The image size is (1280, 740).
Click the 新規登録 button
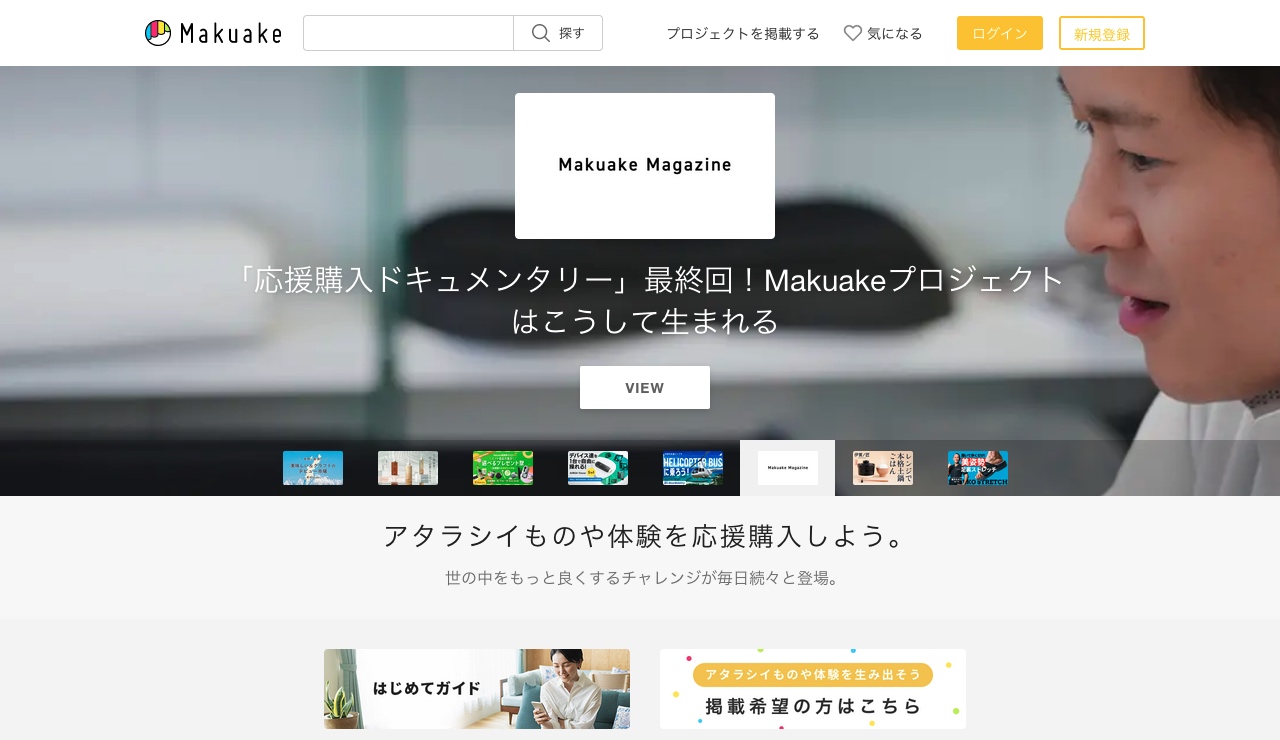tap(1102, 33)
